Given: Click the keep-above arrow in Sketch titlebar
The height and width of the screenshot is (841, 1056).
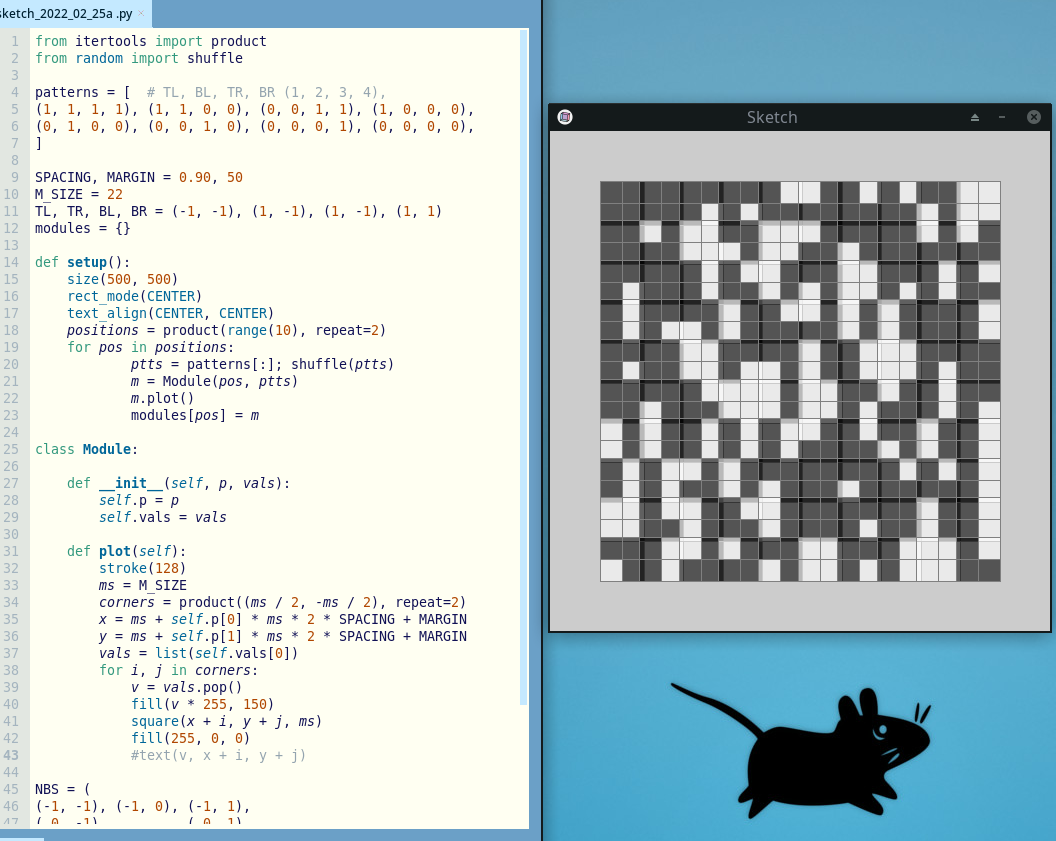Looking at the screenshot, I should (x=975, y=117).
